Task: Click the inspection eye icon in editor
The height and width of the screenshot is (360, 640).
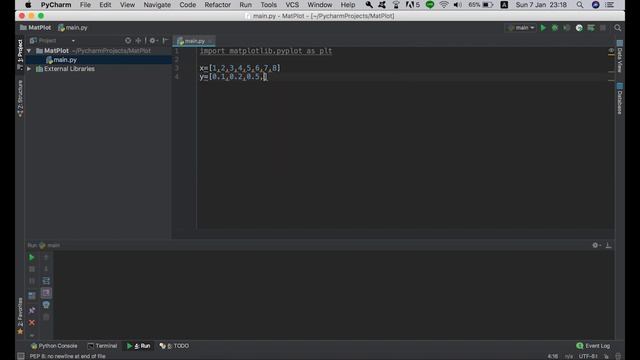Action: point(611,51)
